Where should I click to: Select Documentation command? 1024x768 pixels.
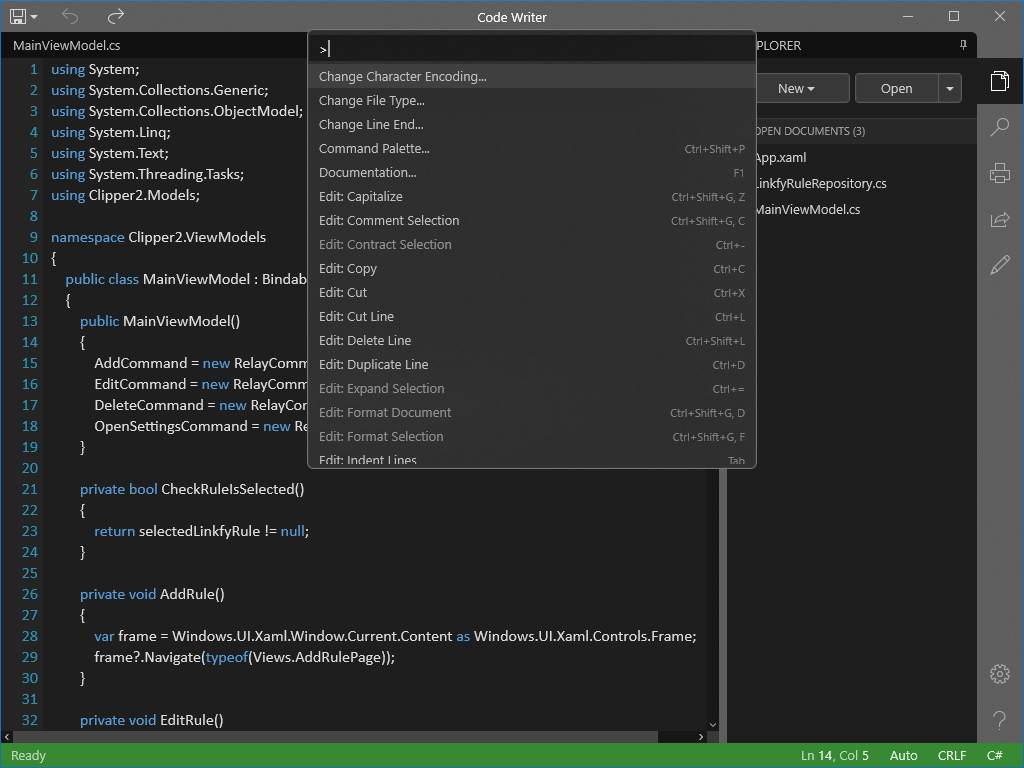pyautogui.click(x=532, y=172)
